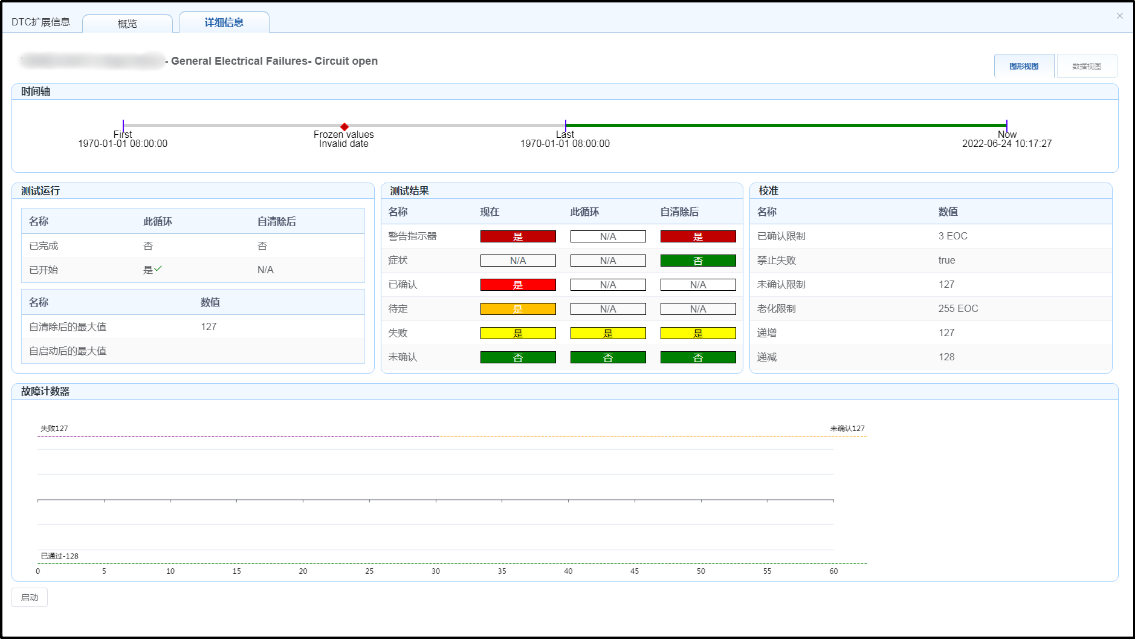Click 失败 yellow cell under 自清除后 in 测试结果
Screen dimensions: 1135x639
pyautogui.click(x=698, y=333)
